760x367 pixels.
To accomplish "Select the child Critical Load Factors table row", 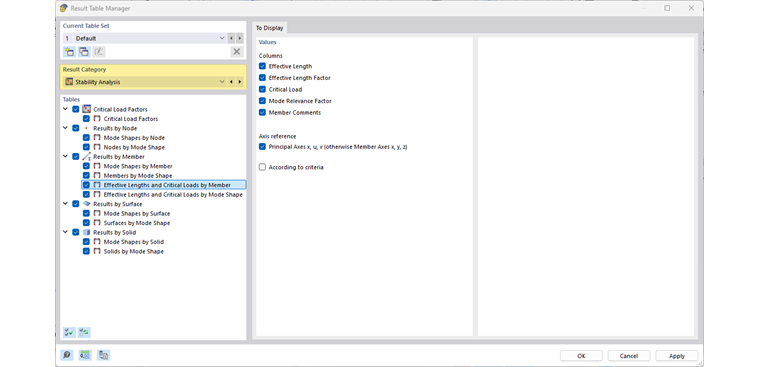I will tap(131, 119).
